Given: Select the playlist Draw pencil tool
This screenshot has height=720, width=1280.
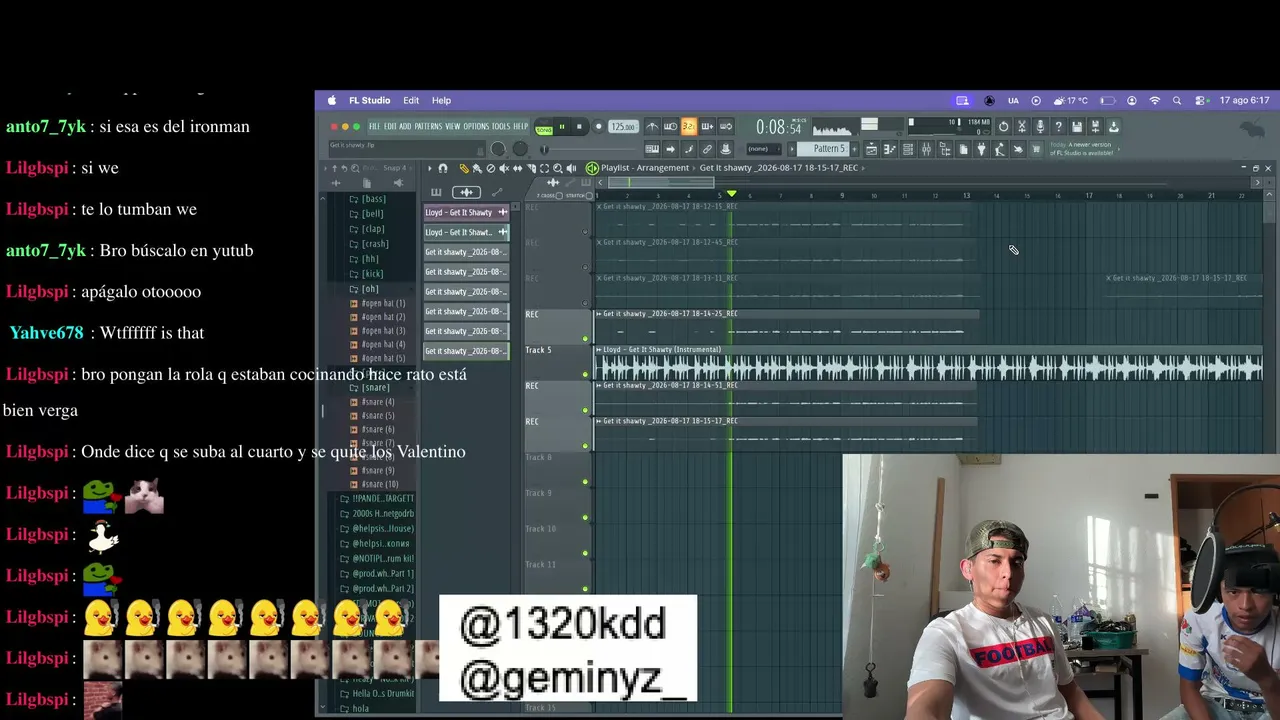Looking at the screenshot, I should pyautogui.click(x=464, y=168).
